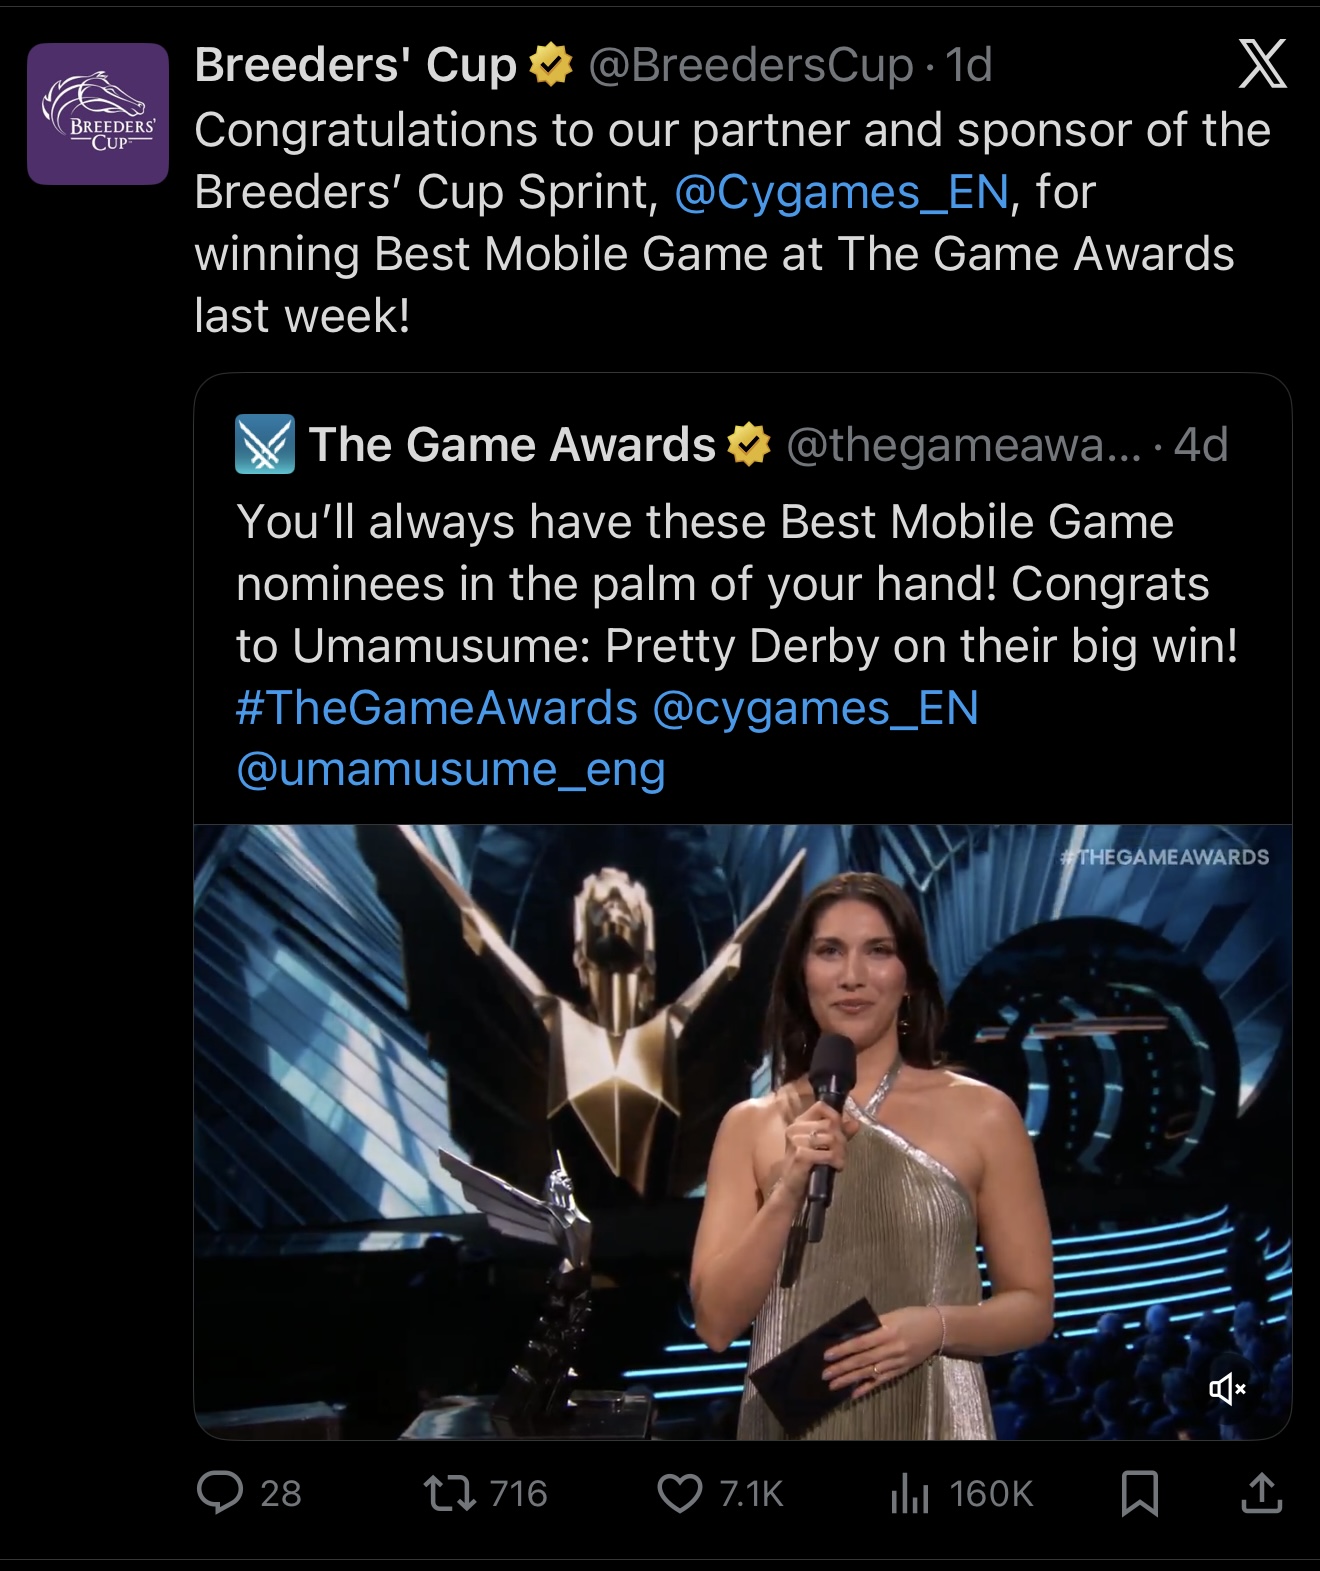1320x1571 pixels.
Task: Unmute the video with speaker icon
Action: pyautogui.click(x=1227, y=1388)
